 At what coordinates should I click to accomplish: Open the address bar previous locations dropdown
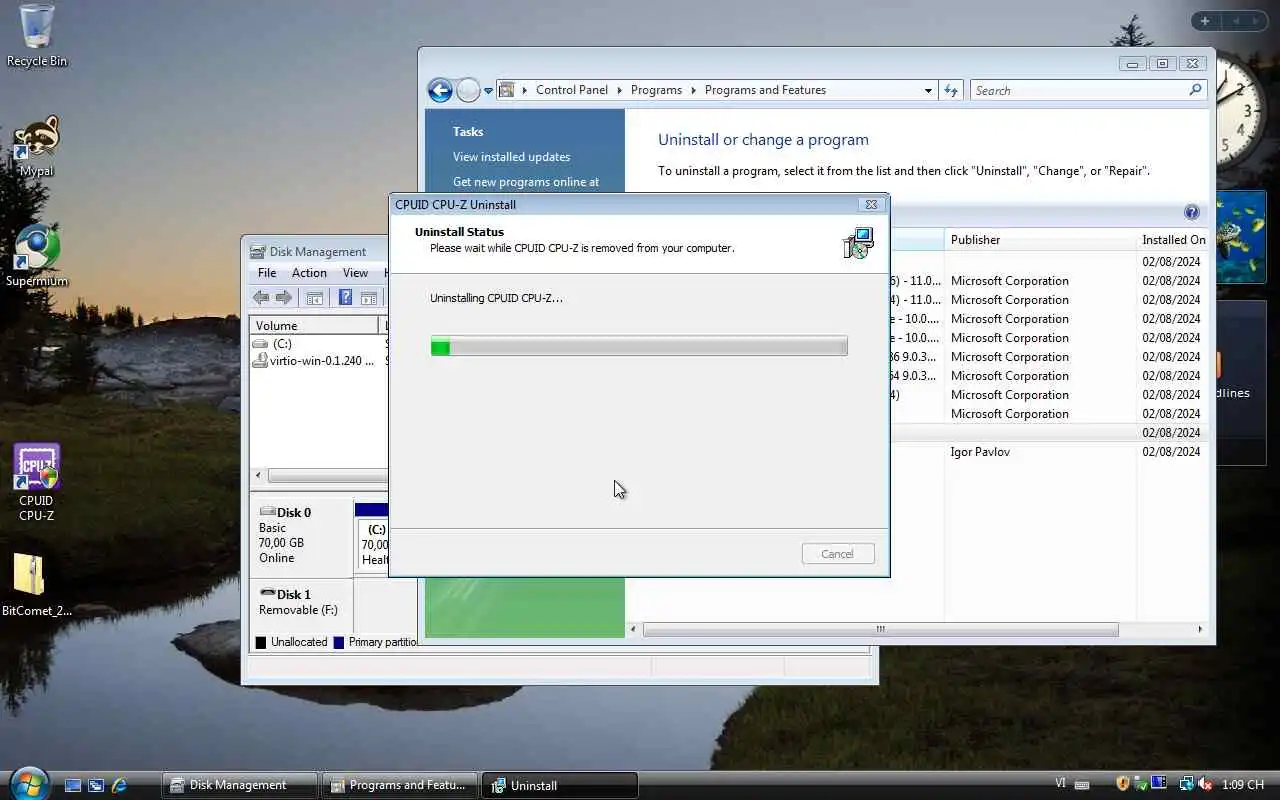coord(928,90)
